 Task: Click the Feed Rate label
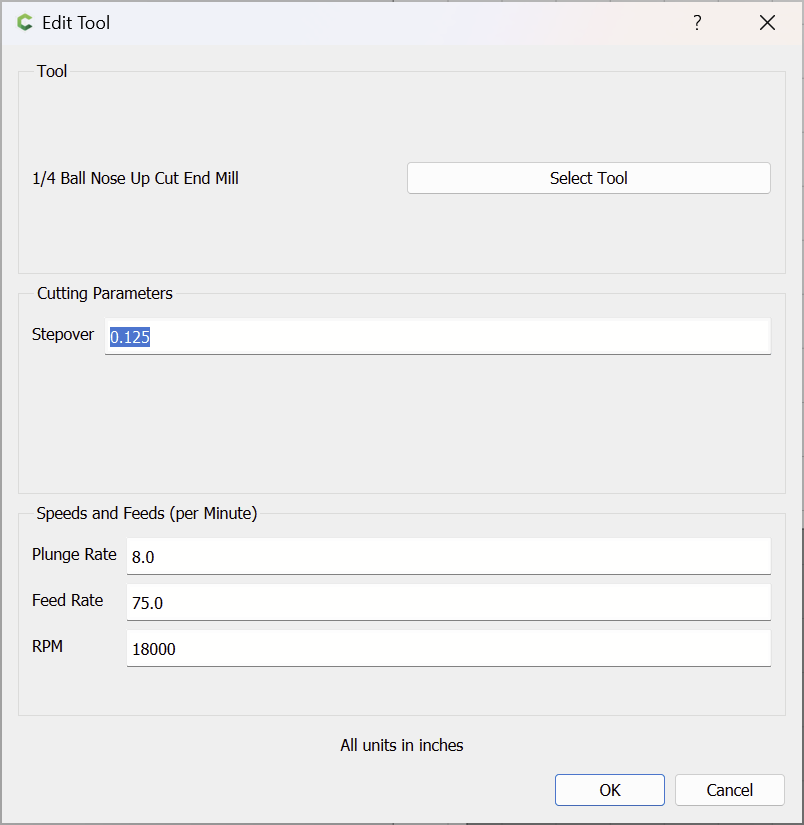point(67,601)
